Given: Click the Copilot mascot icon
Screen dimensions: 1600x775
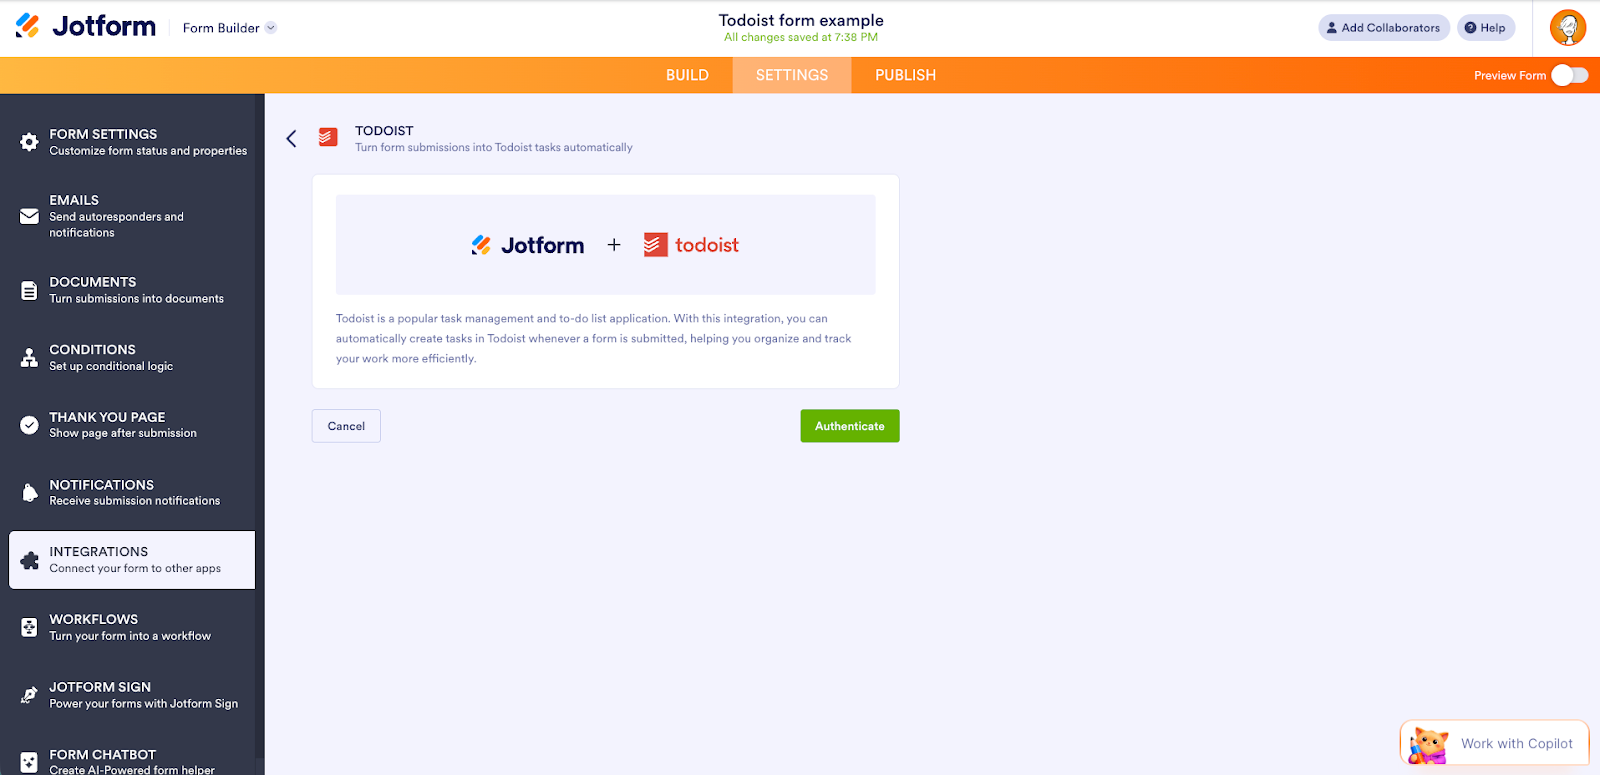Looking at the screenshot, I should click(x=1428, y=745).
